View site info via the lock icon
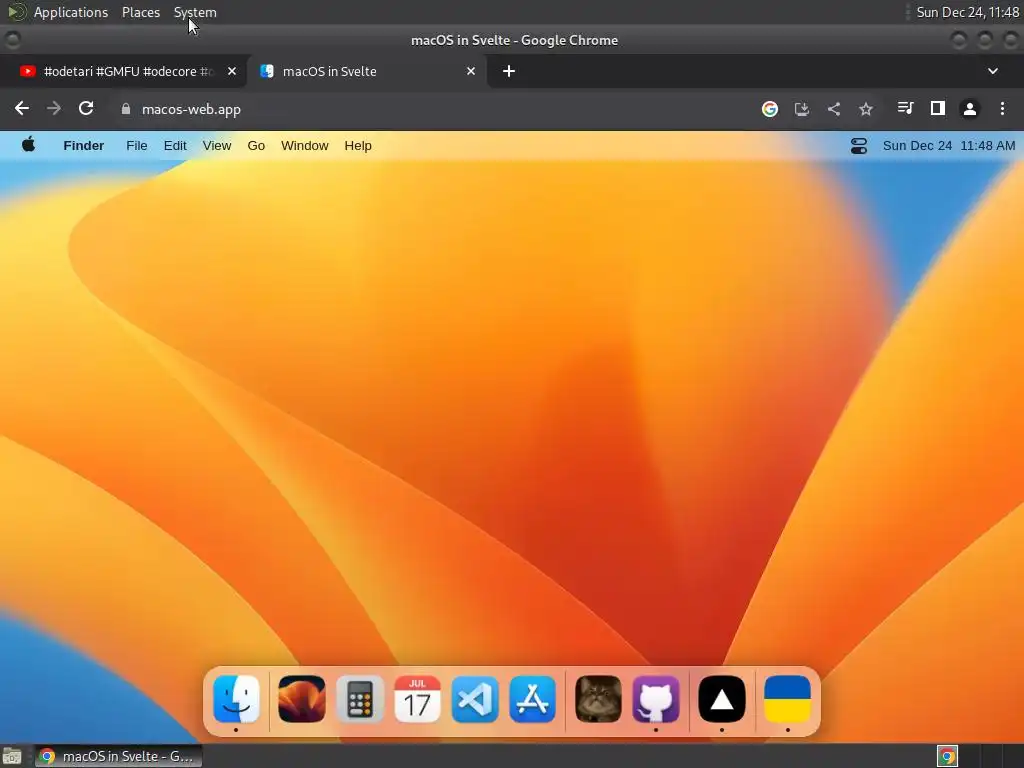The width and height of the screenshot is (1024, 768). tap(126, 109)
